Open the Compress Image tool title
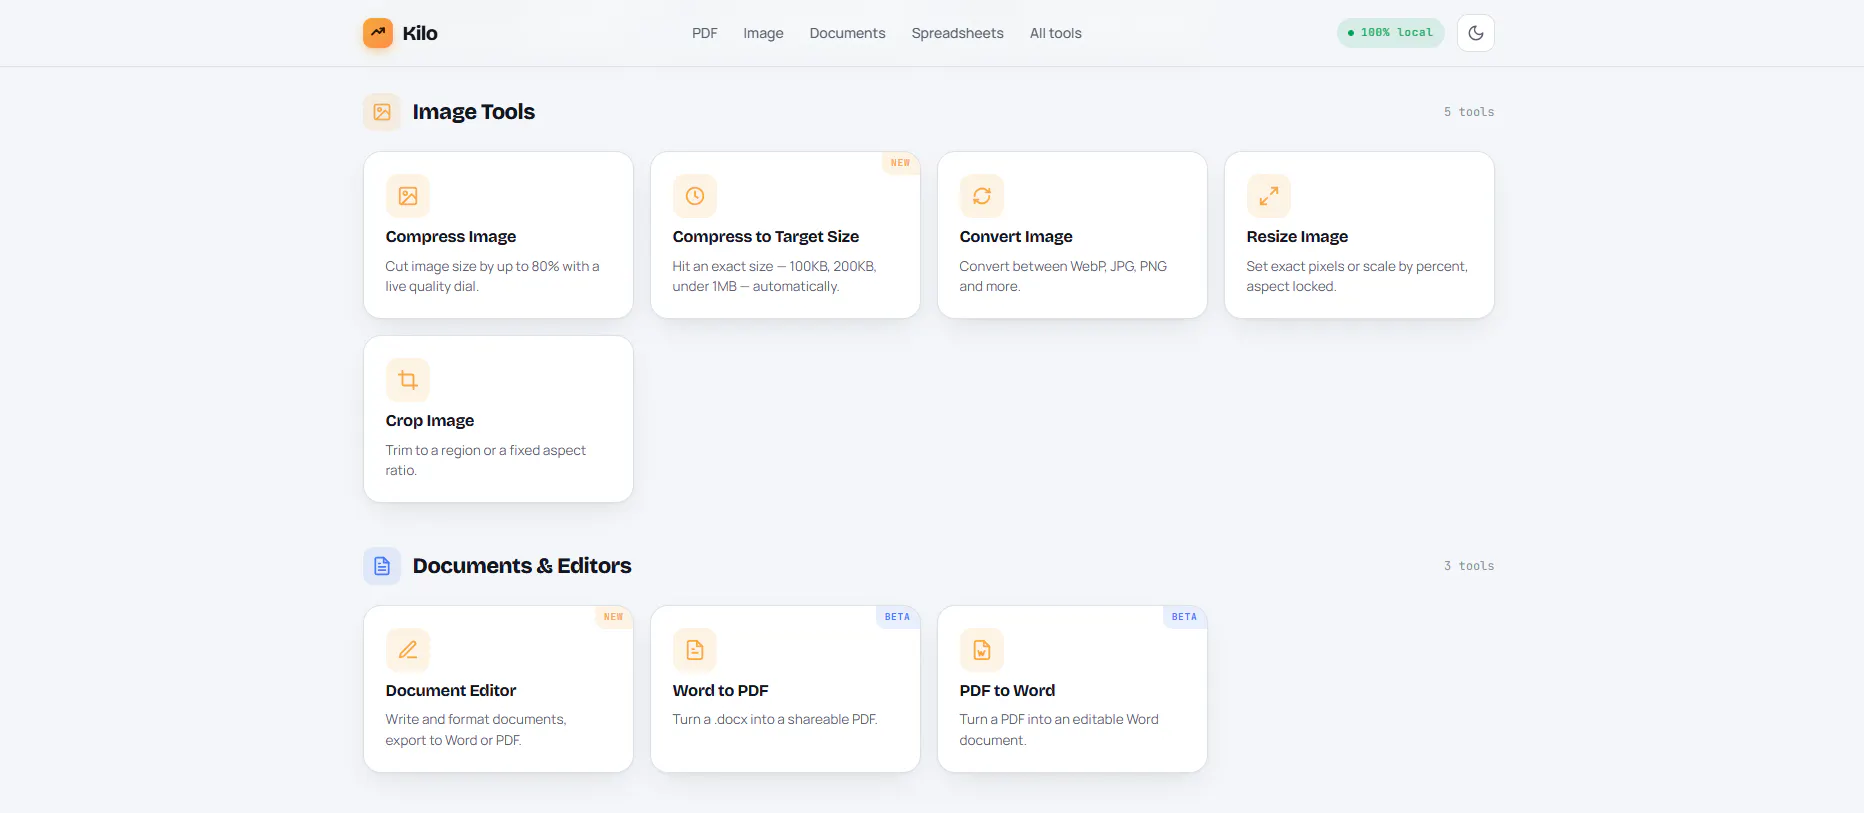 click(451, 237)
